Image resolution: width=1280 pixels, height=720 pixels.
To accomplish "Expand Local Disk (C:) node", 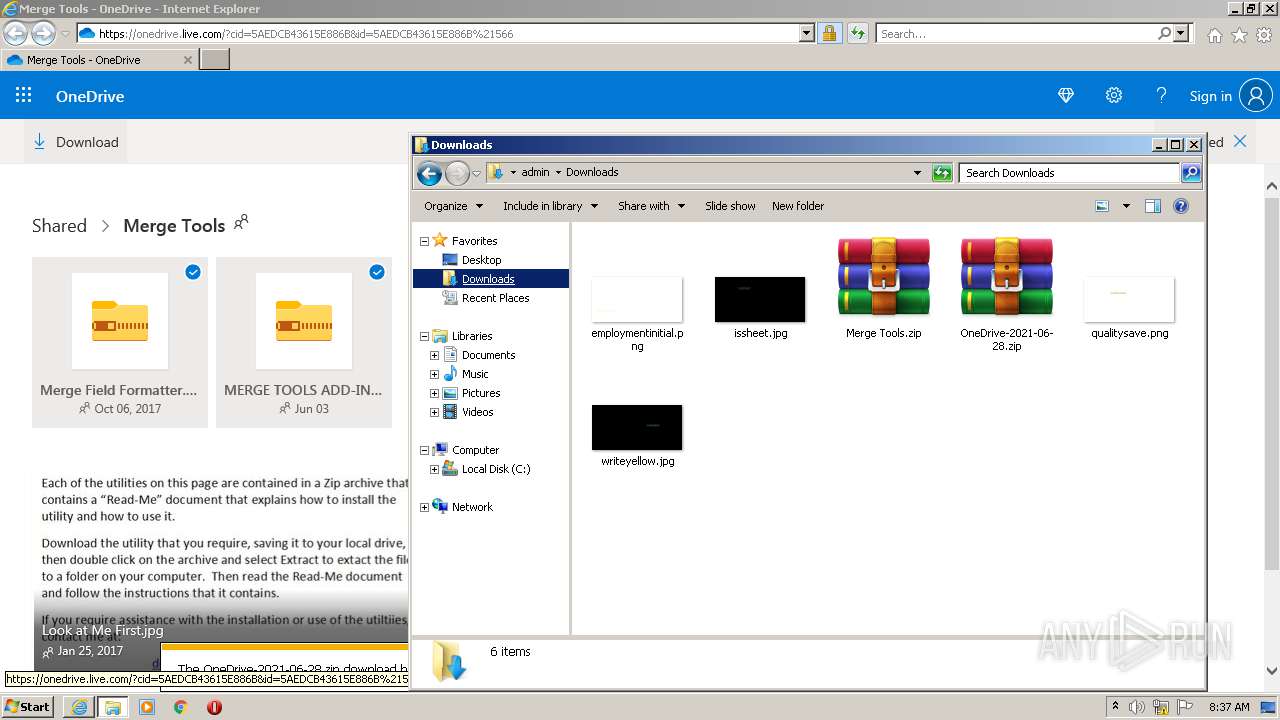I will (x=434, y=469).
